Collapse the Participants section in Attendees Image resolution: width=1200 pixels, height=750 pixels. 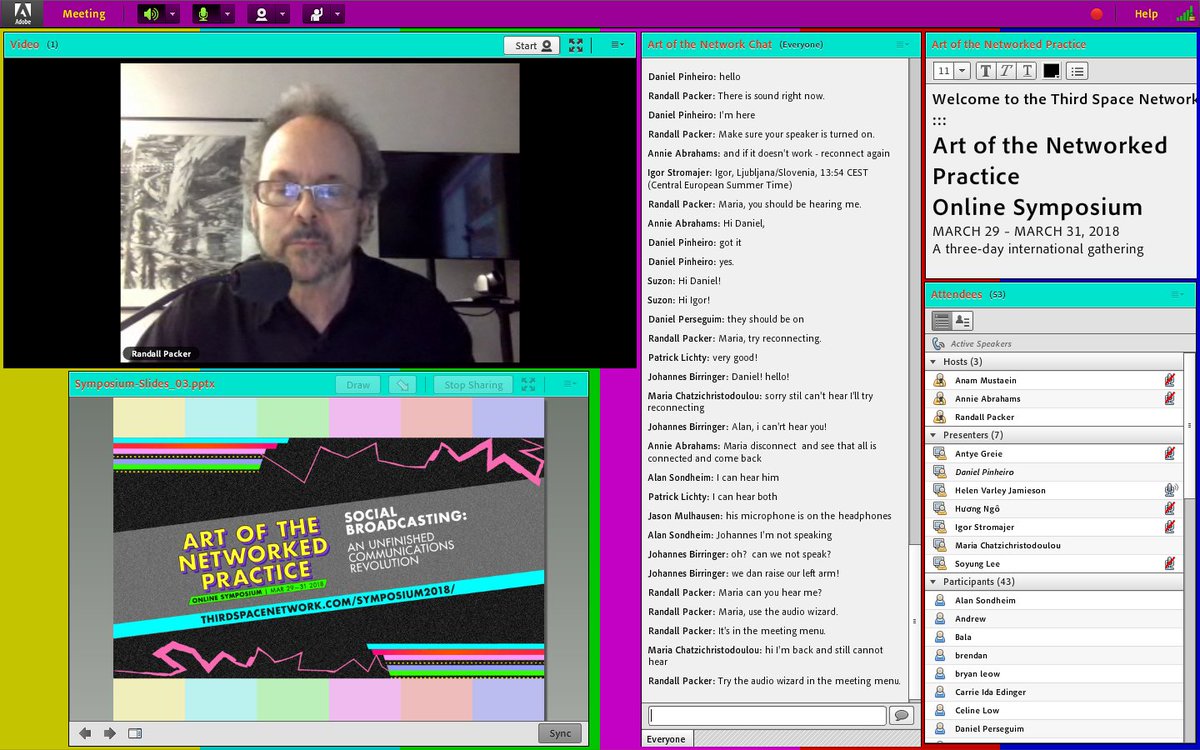(932, 581)
